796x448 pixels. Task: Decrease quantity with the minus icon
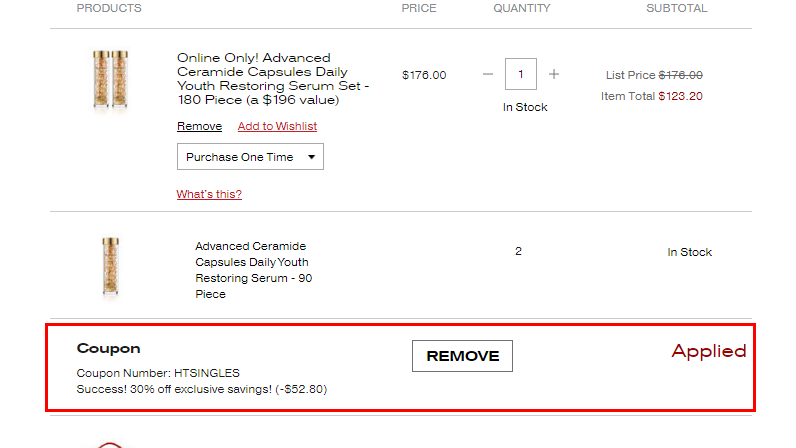point(488,74)
